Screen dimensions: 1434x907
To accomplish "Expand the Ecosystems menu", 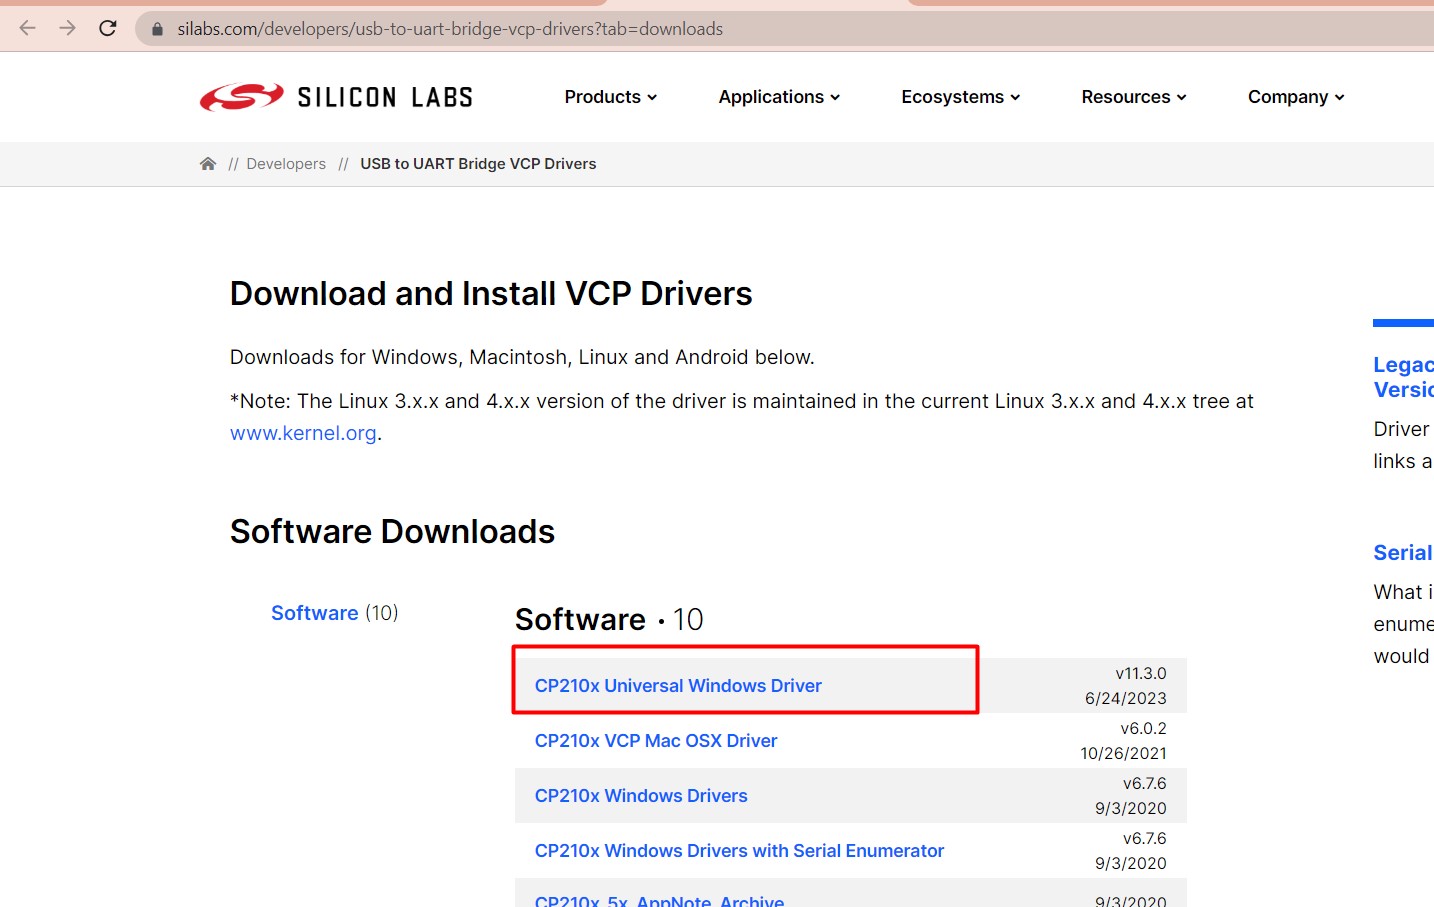I will point(960,97).
